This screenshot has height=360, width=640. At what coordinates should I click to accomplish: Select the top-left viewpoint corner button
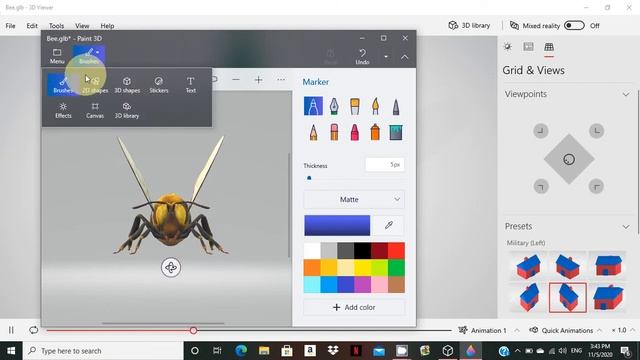(540, 131)
